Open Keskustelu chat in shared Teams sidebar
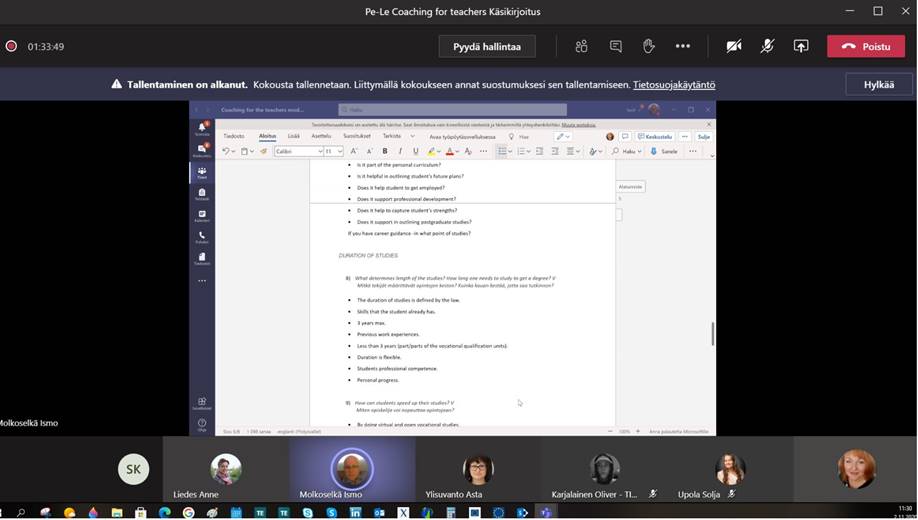This screenshot has height=520, width=918. tap(202, 150)
